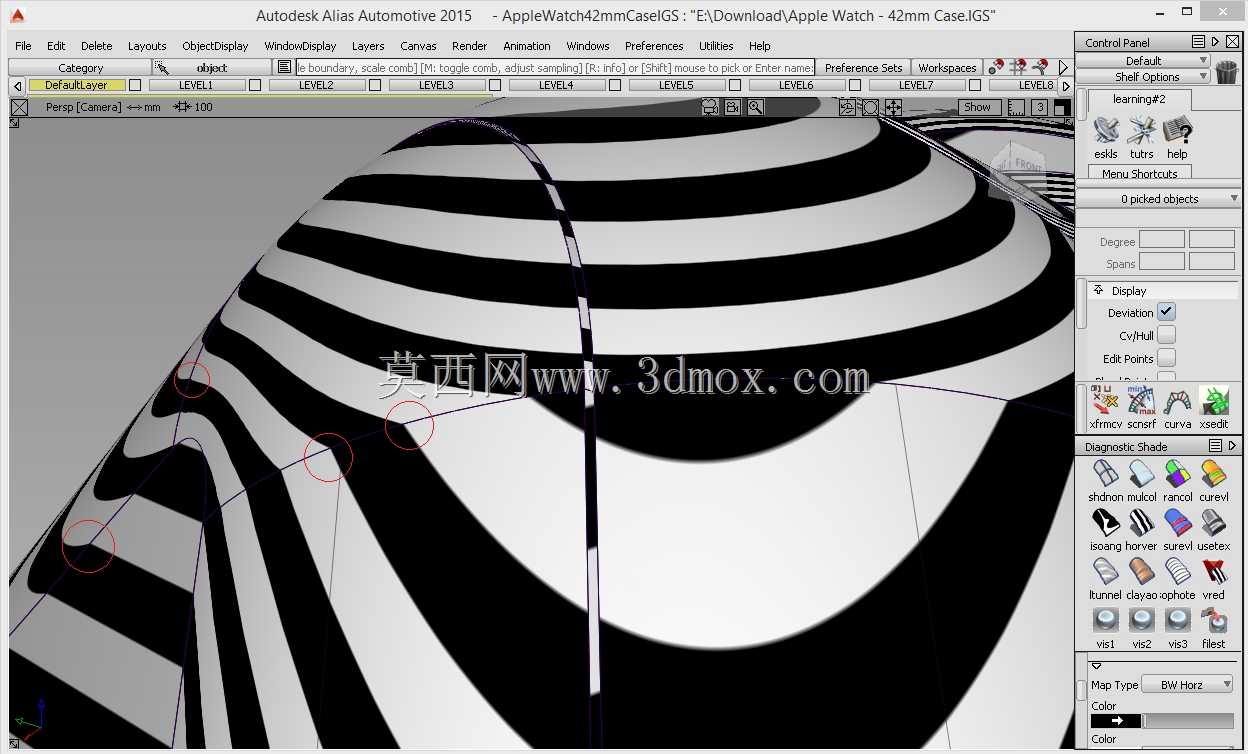Toggle visibility box beside LEVEL4

coord(615,85)
